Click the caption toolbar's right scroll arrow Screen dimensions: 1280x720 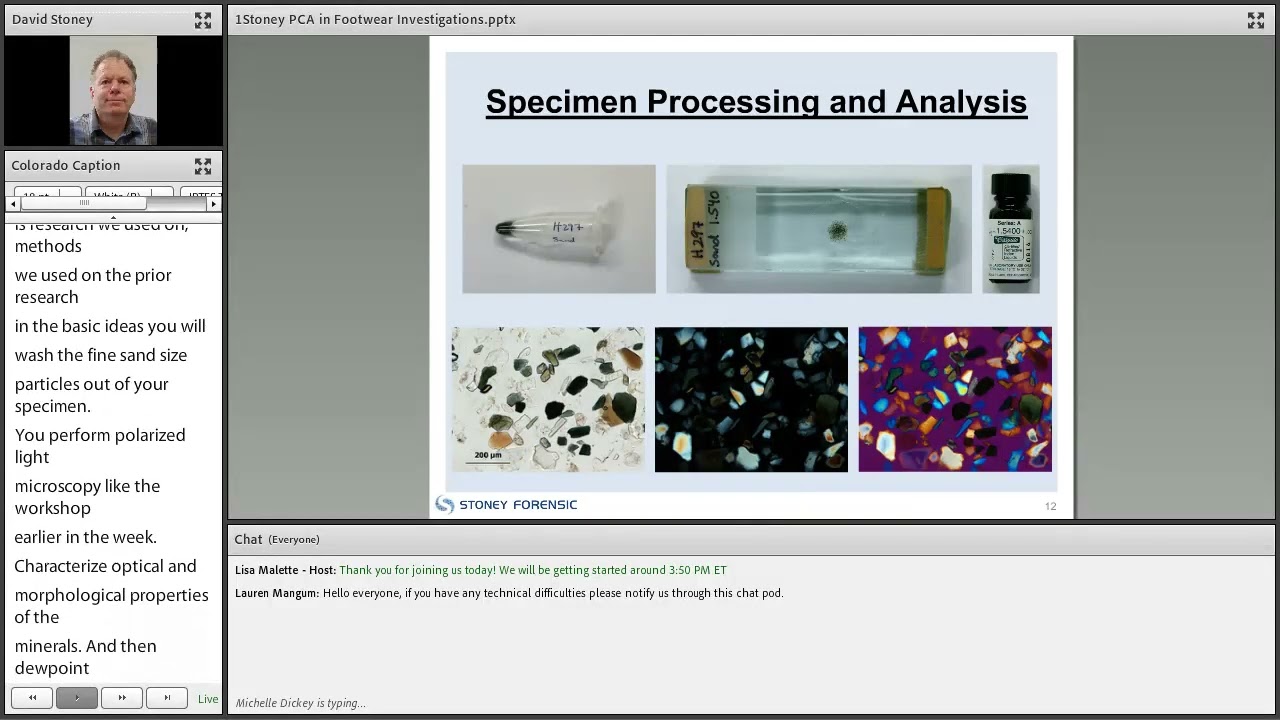pyautogui.click(x=213, y=204)
